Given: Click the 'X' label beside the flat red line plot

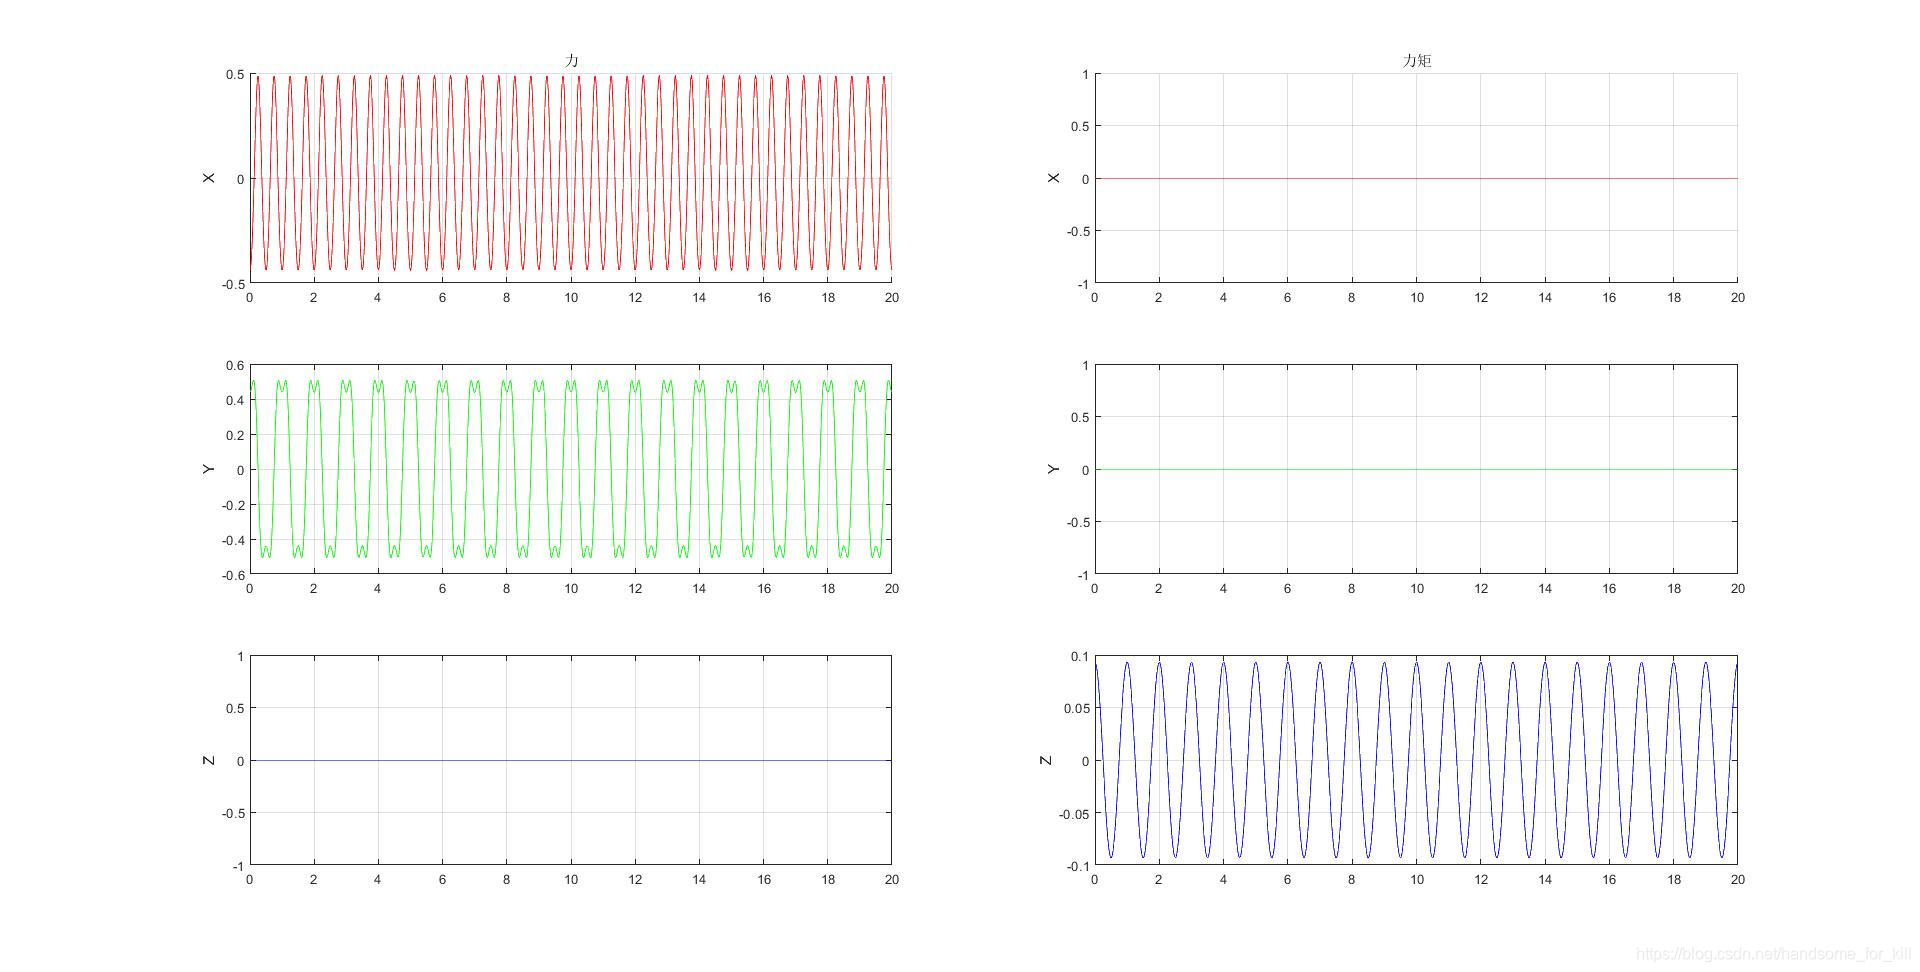Looking at the screenshot, I should pos(1053,178).
